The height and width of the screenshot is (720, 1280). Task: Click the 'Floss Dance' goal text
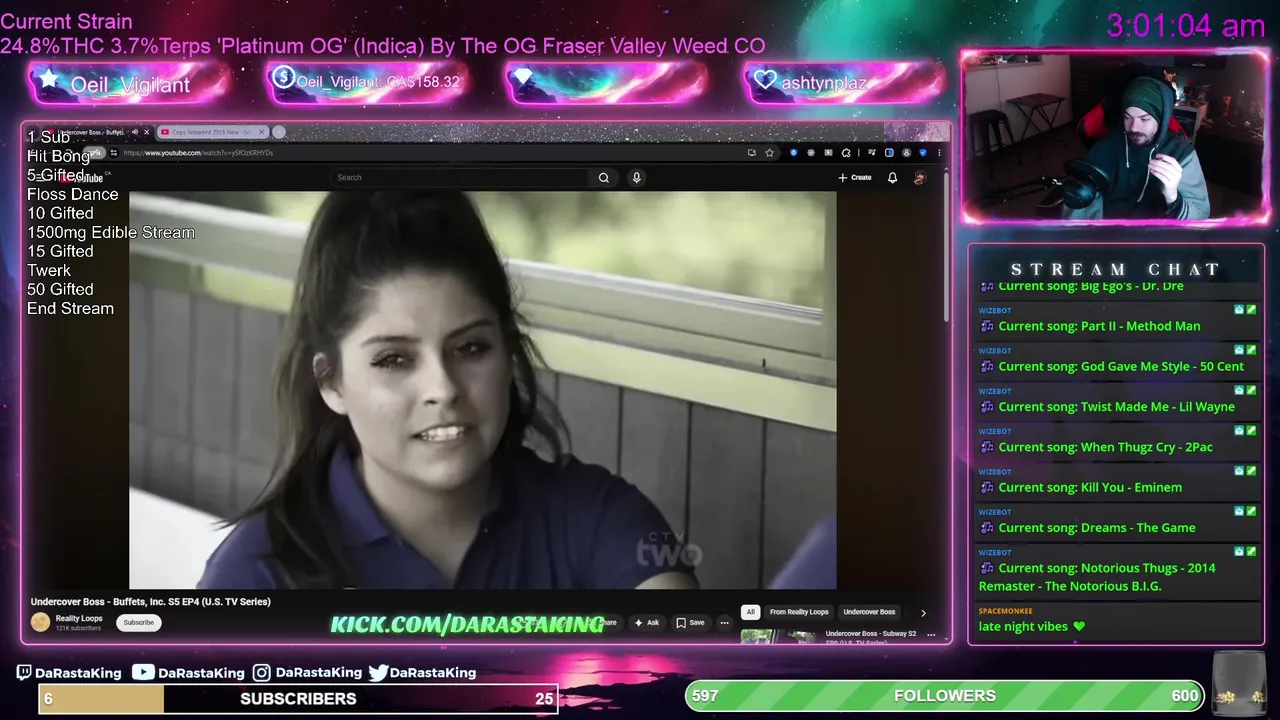[72, 194]
